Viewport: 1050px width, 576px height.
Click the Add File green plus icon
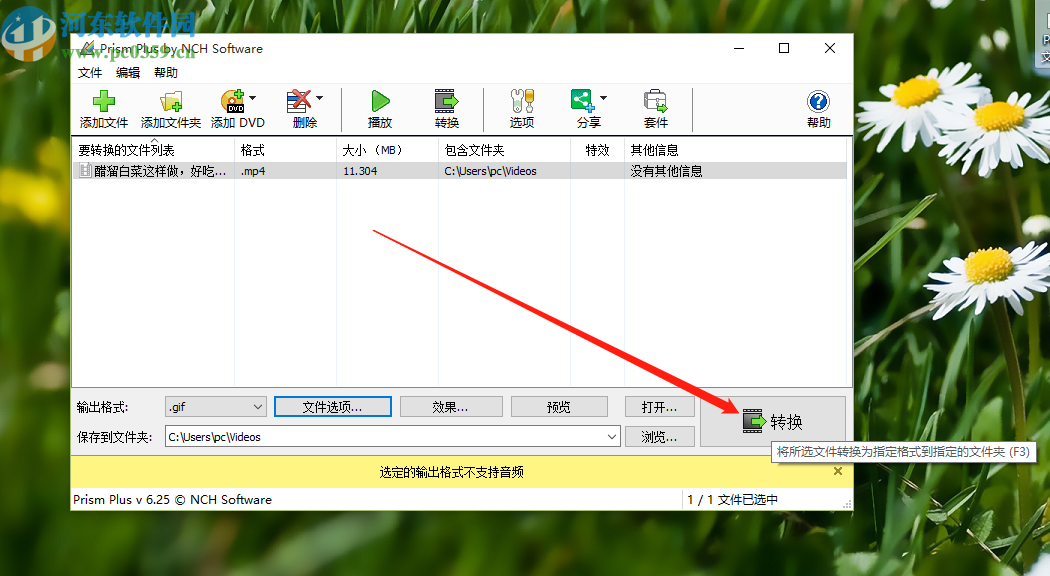pos(104,101)
